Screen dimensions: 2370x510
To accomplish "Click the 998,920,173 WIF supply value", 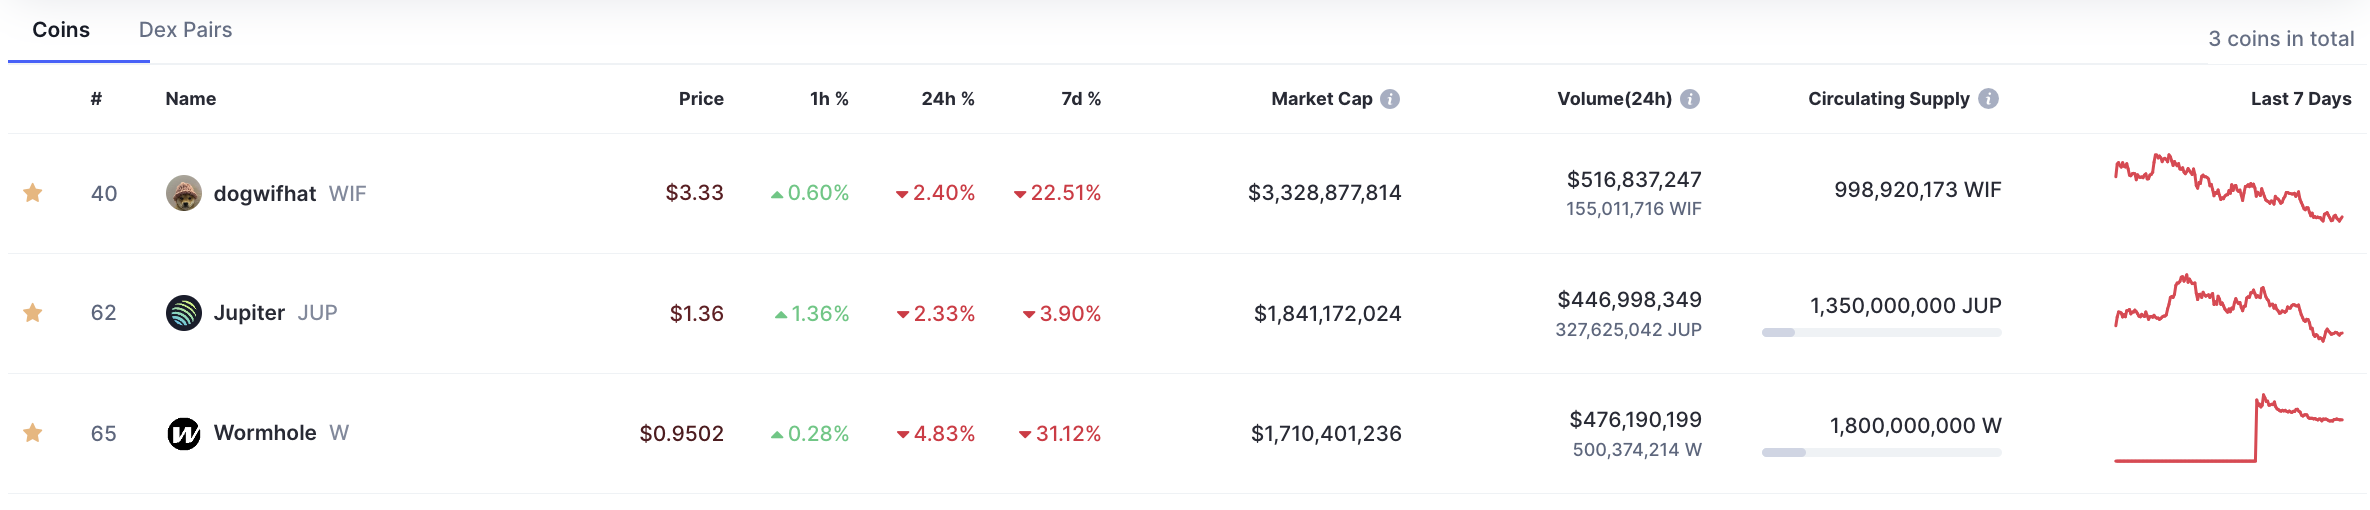I will (1918, 190).
